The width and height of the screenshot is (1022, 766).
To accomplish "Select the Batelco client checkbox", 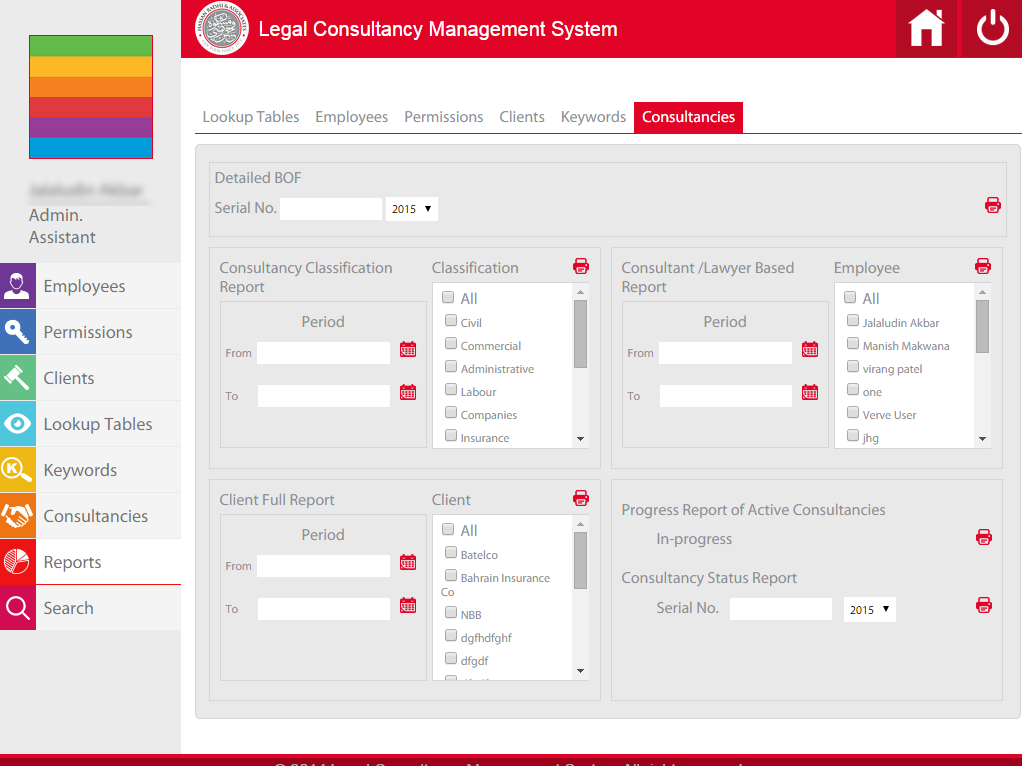I will 451,553.
